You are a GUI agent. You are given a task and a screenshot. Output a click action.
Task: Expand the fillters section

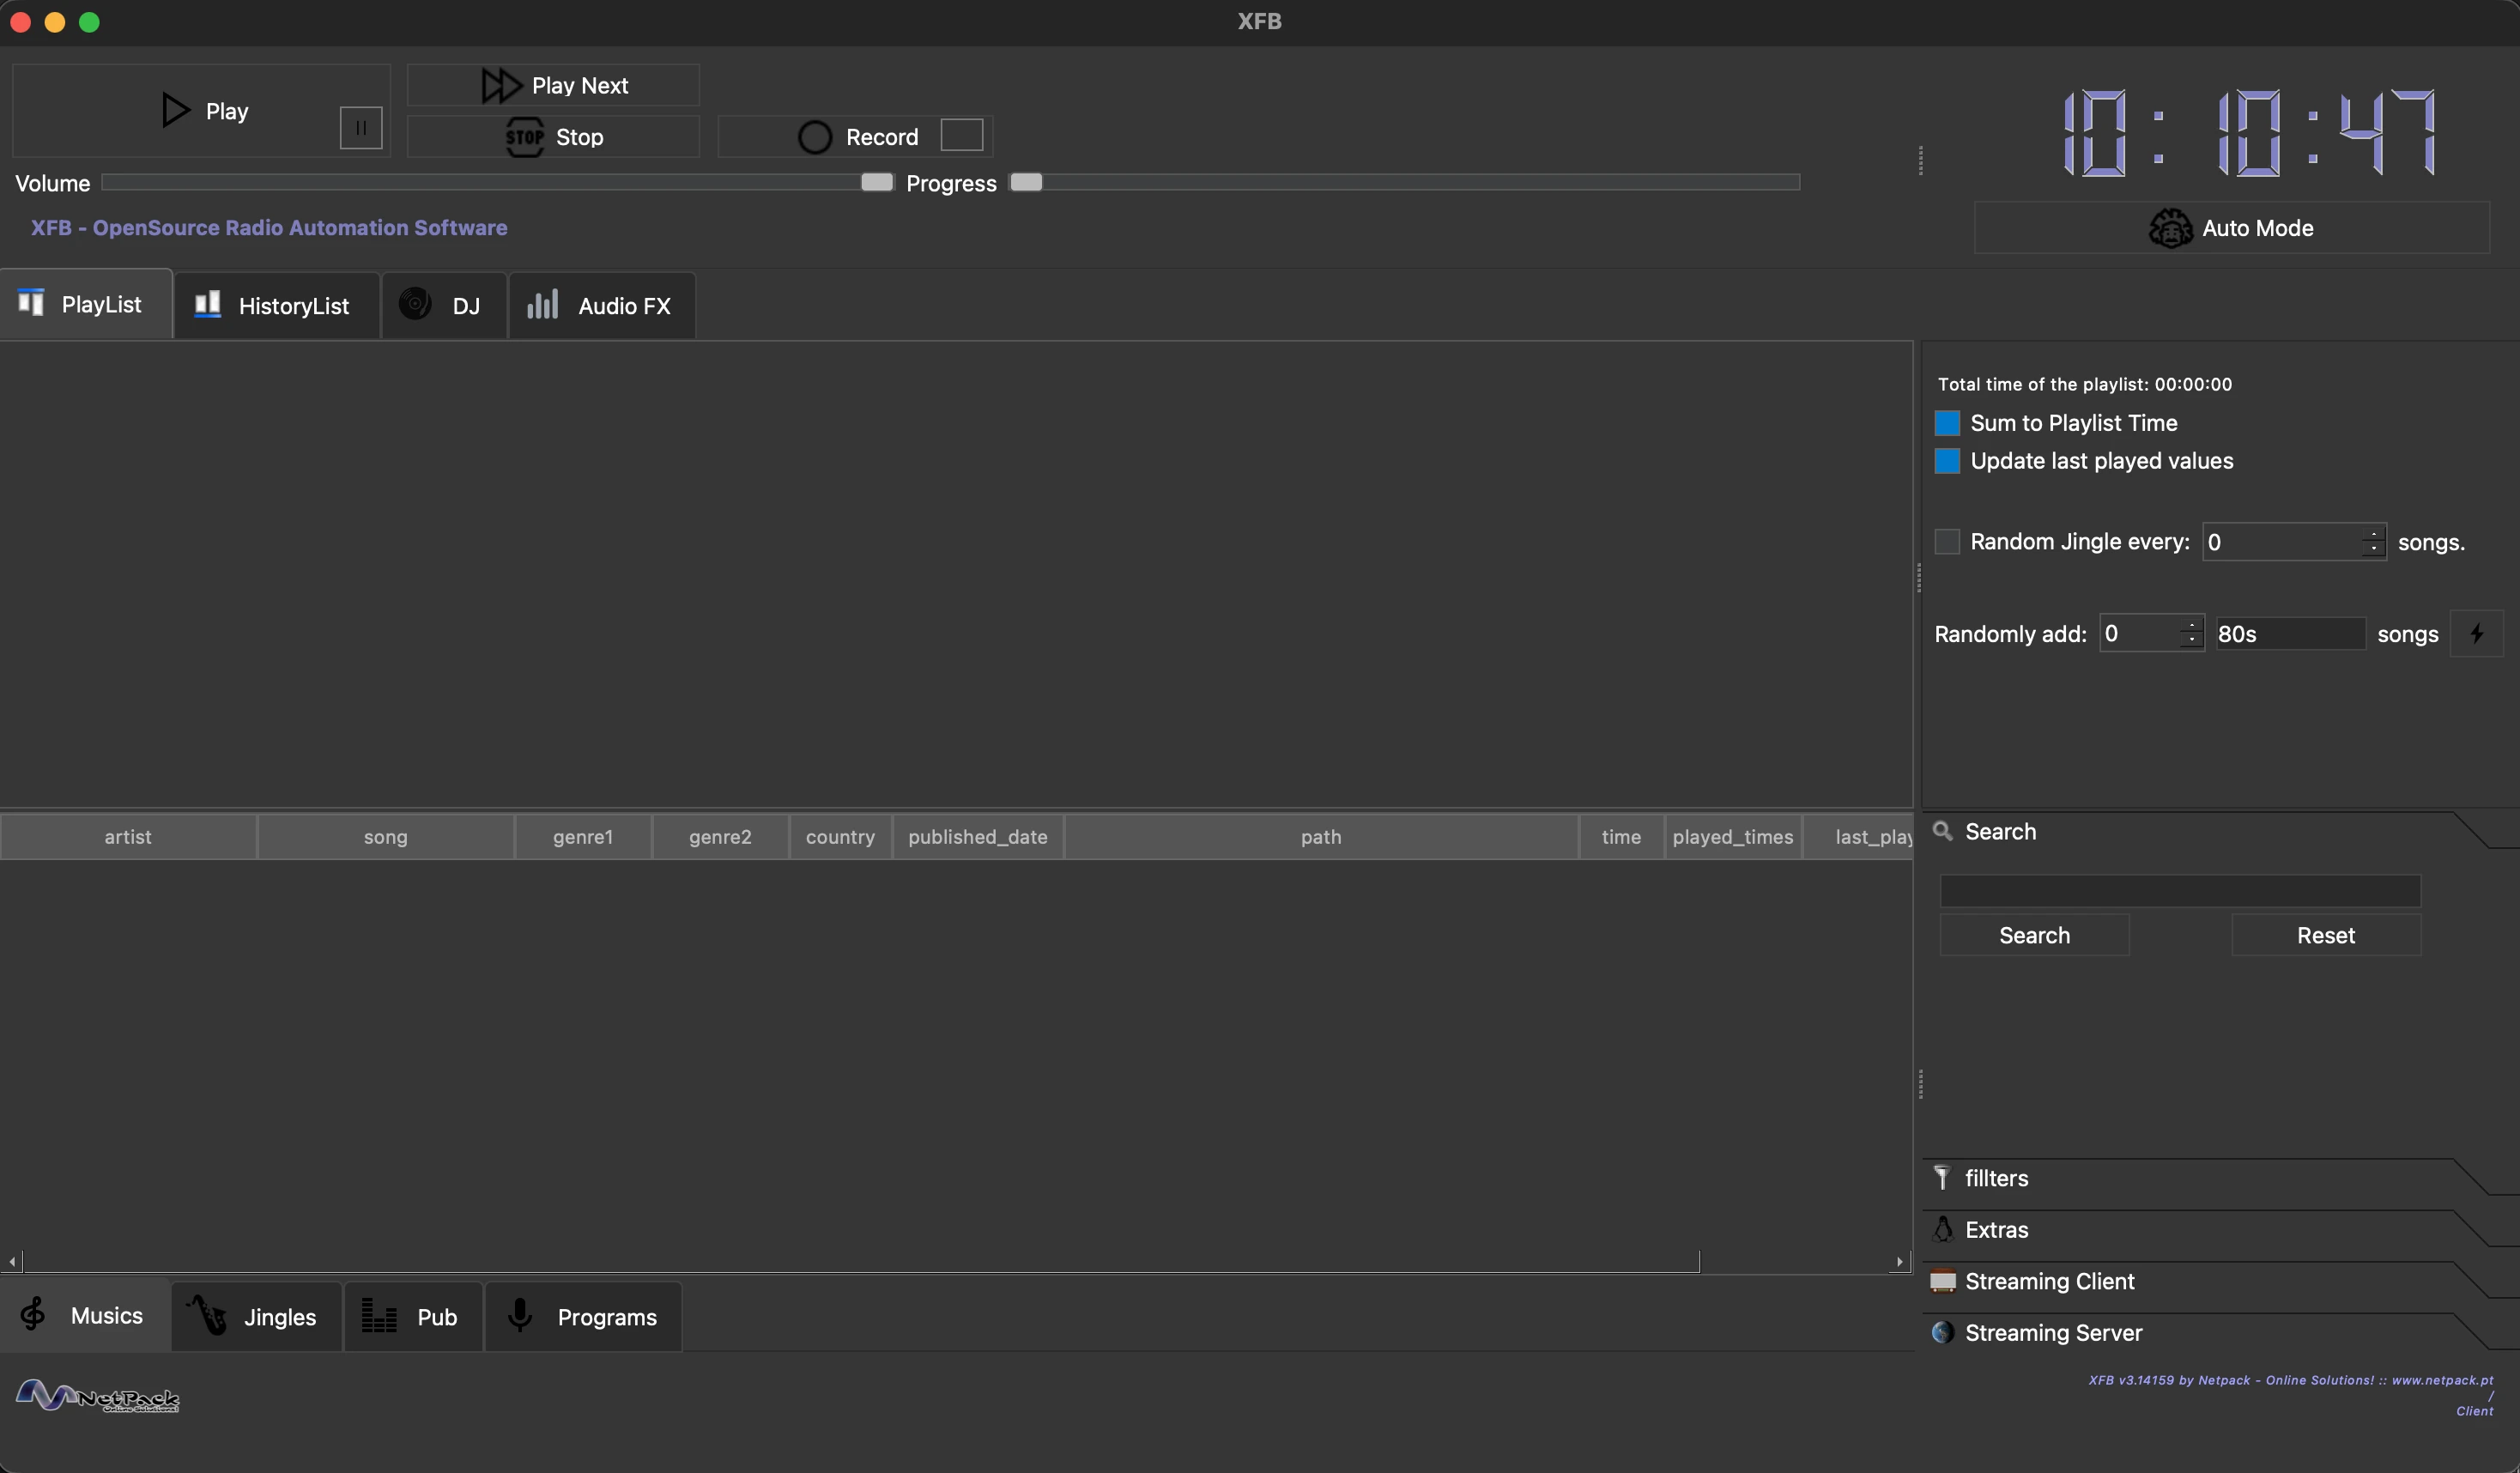tap(2200, 1178)
